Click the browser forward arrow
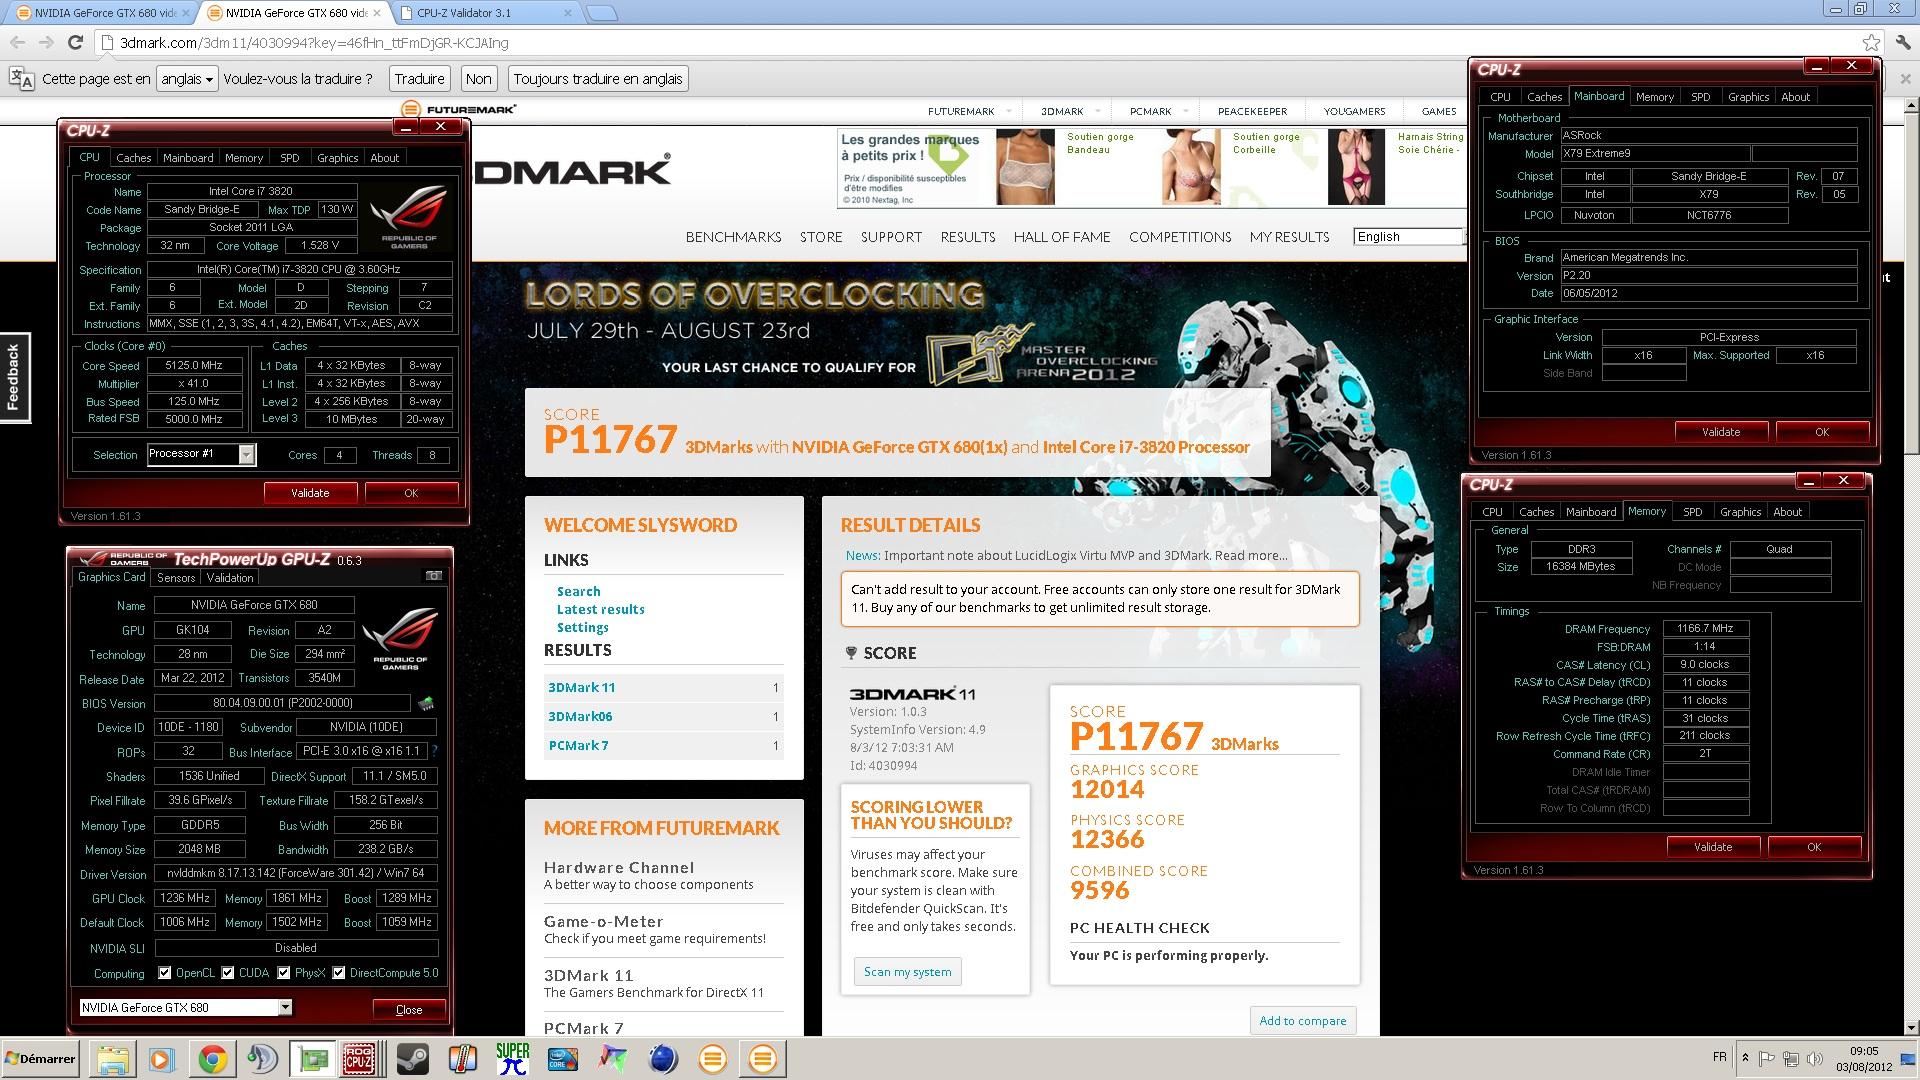This screenshot has width=1920, height=1080. (x=46, y=42)
